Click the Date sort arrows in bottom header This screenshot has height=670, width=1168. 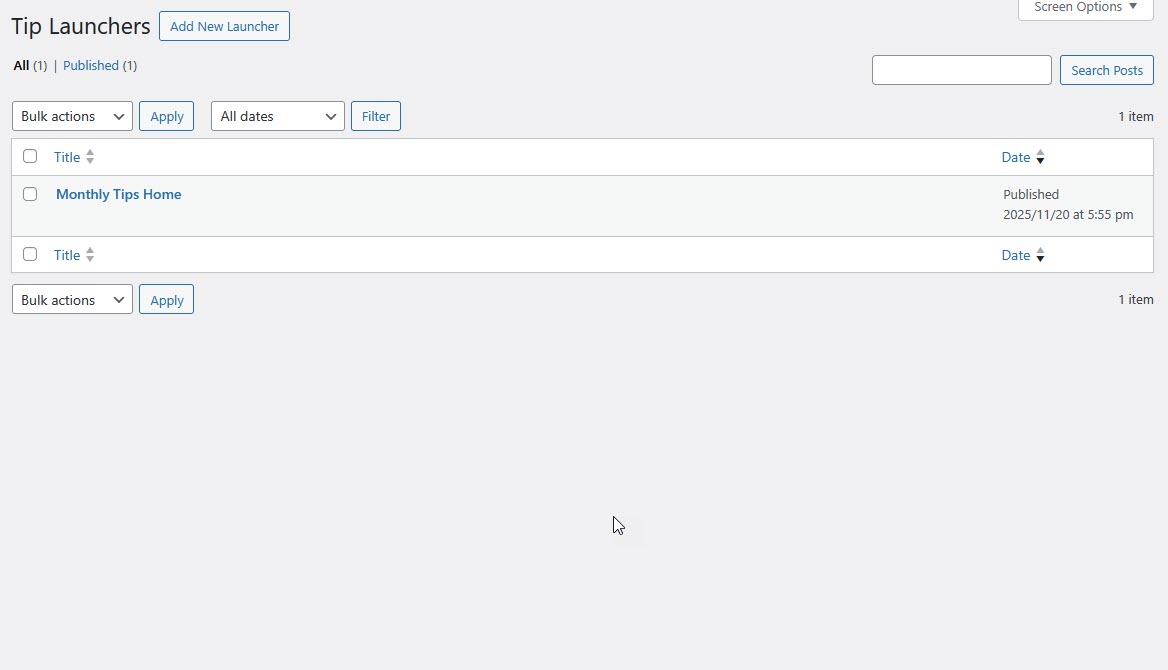coord(1040,255)
